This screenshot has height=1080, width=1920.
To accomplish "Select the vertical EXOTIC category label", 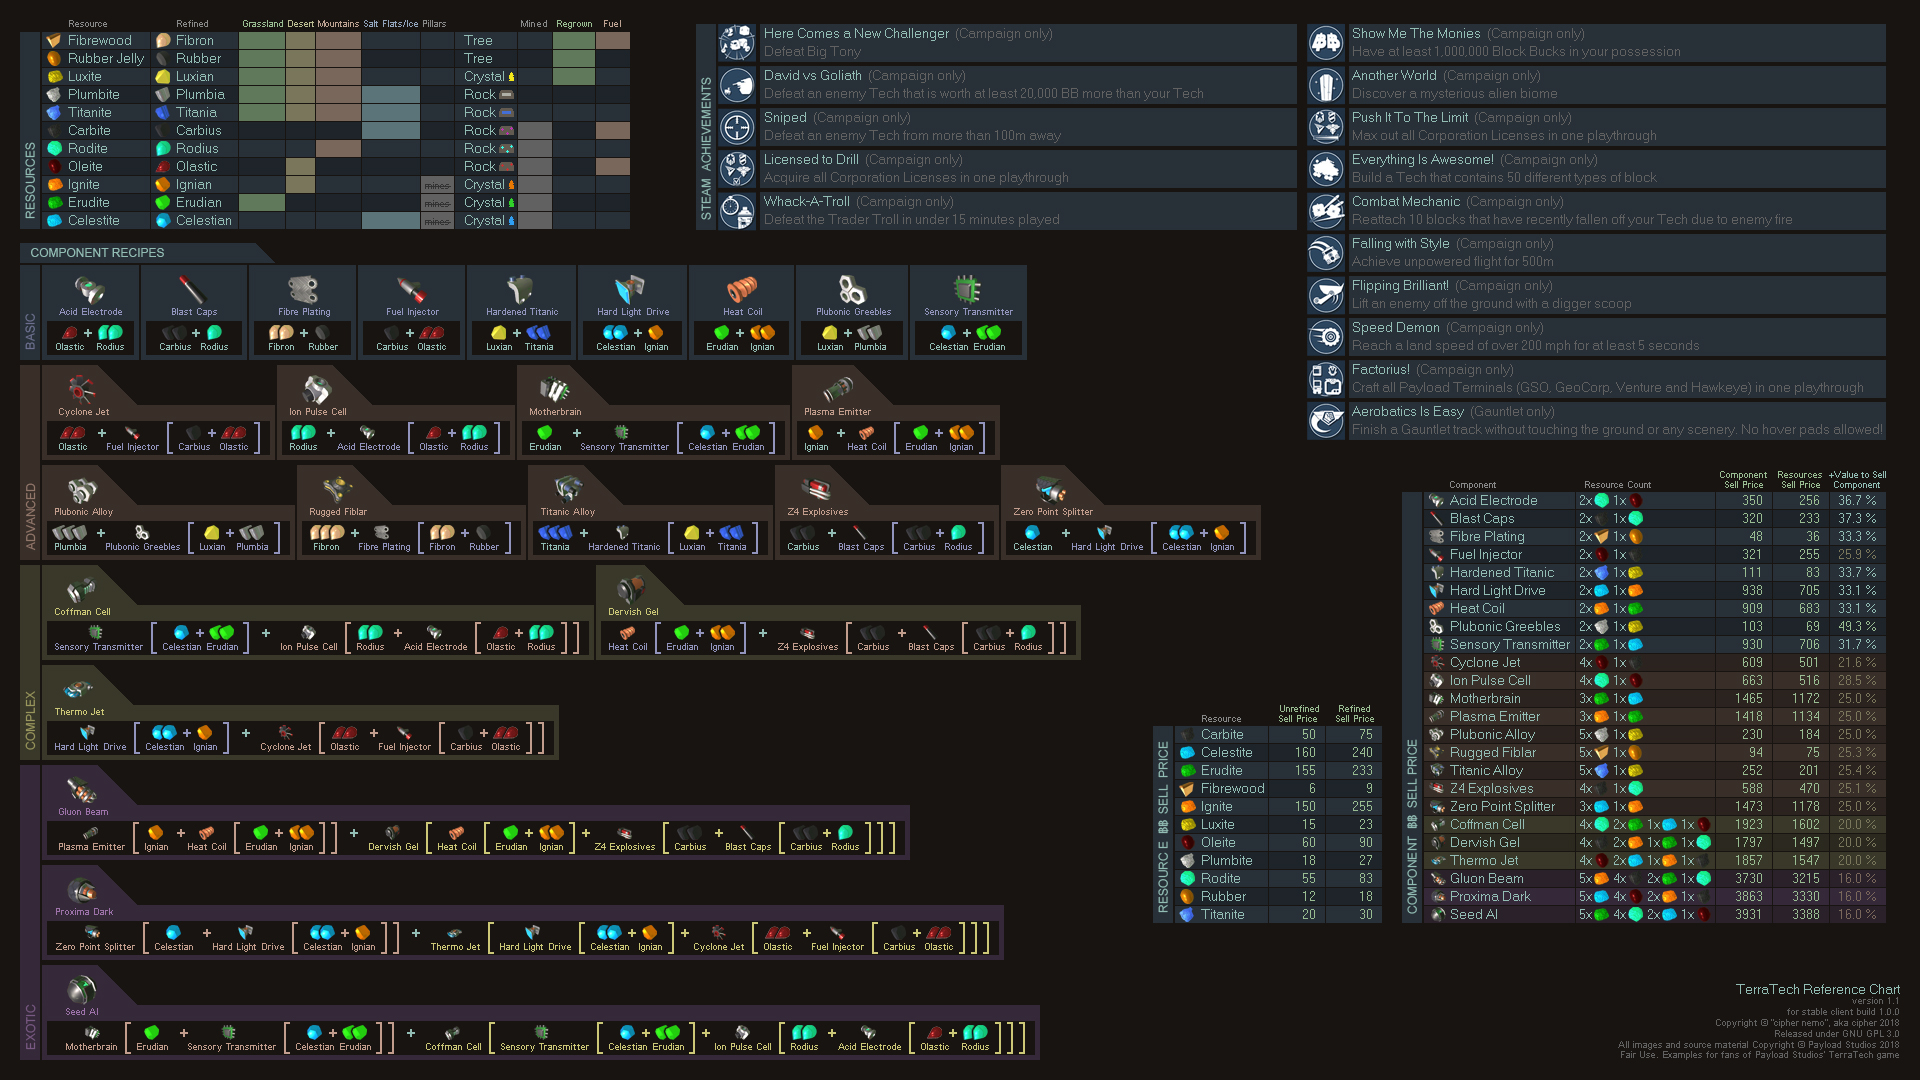I will tap(30, 1026).
